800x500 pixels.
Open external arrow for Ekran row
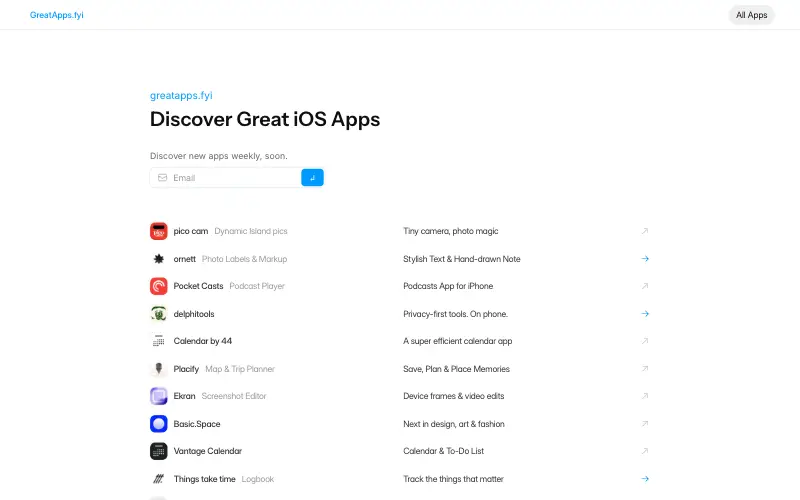(645, 396)
